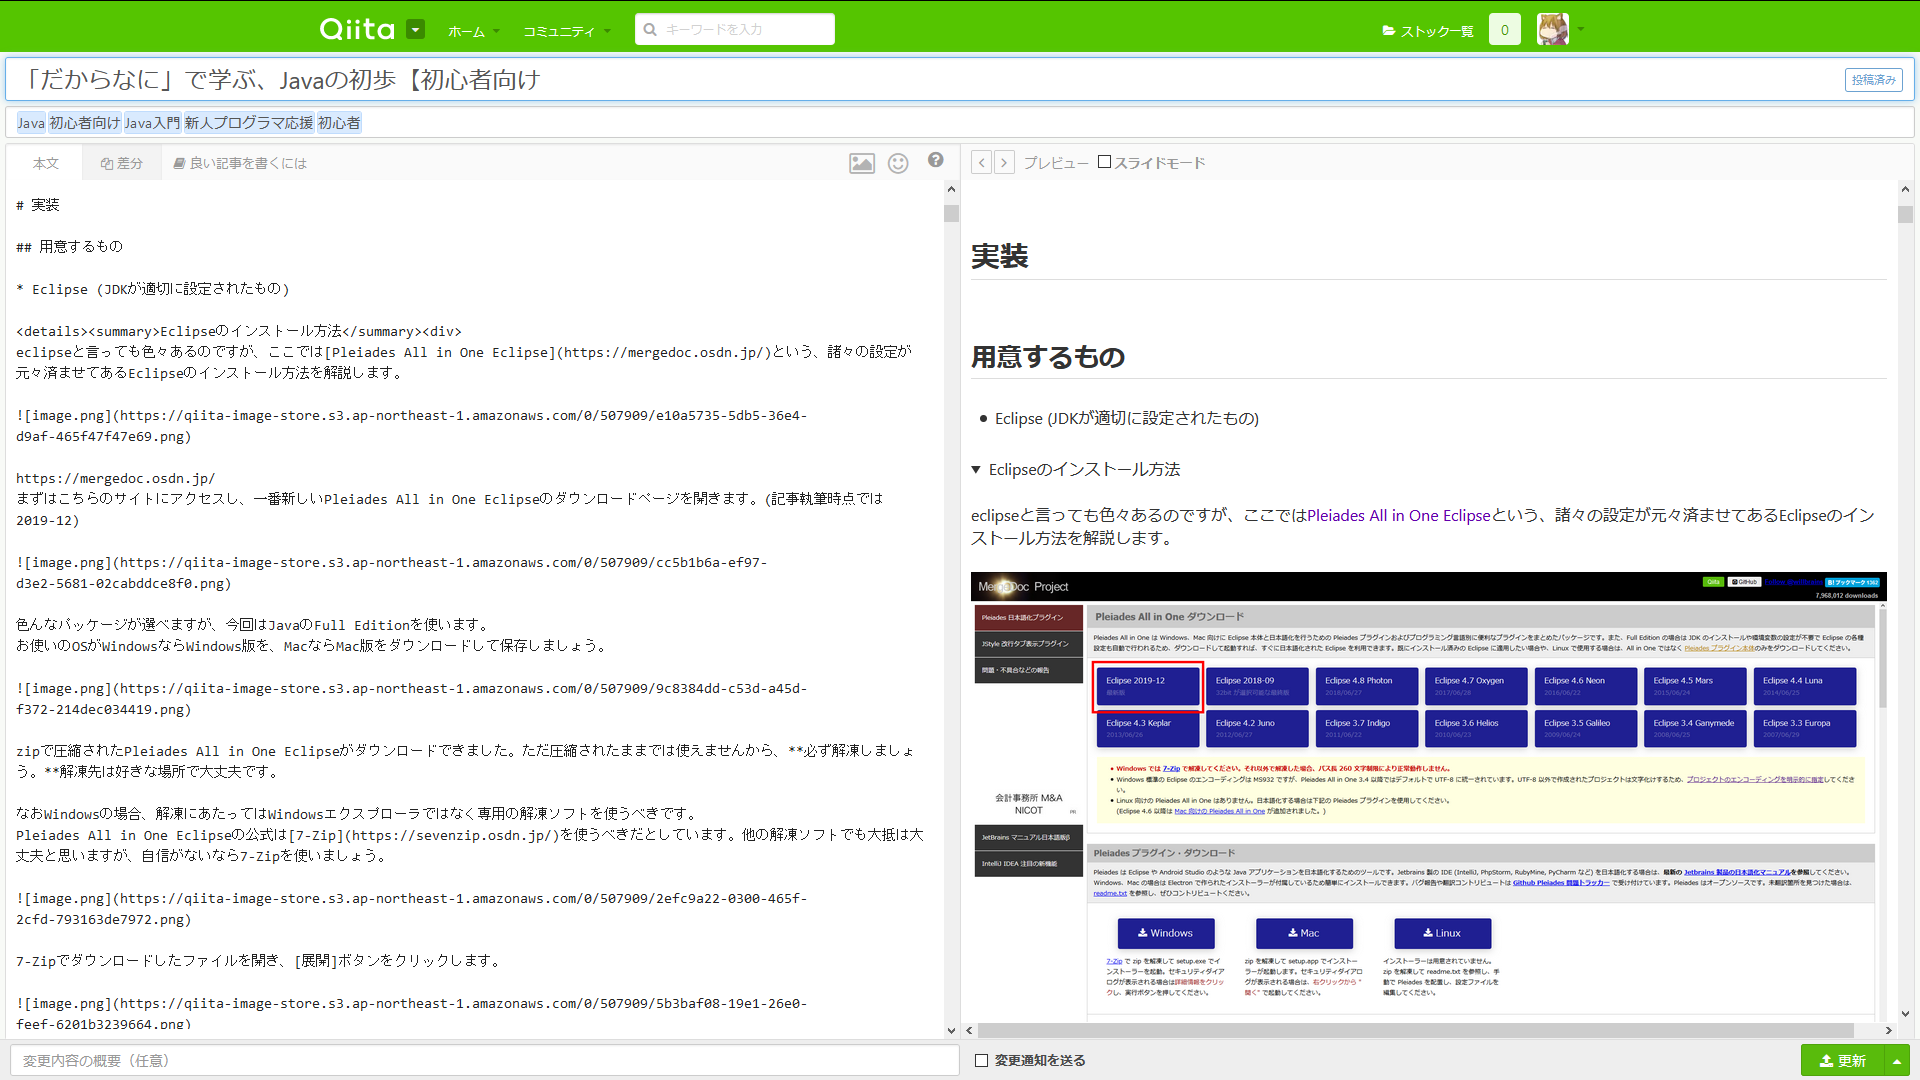This screenshot has height=1080, width=1920.
Task: Open the dropdown arrow next to 更新
Action: pyautogui.click(x=1897, y=1060)
